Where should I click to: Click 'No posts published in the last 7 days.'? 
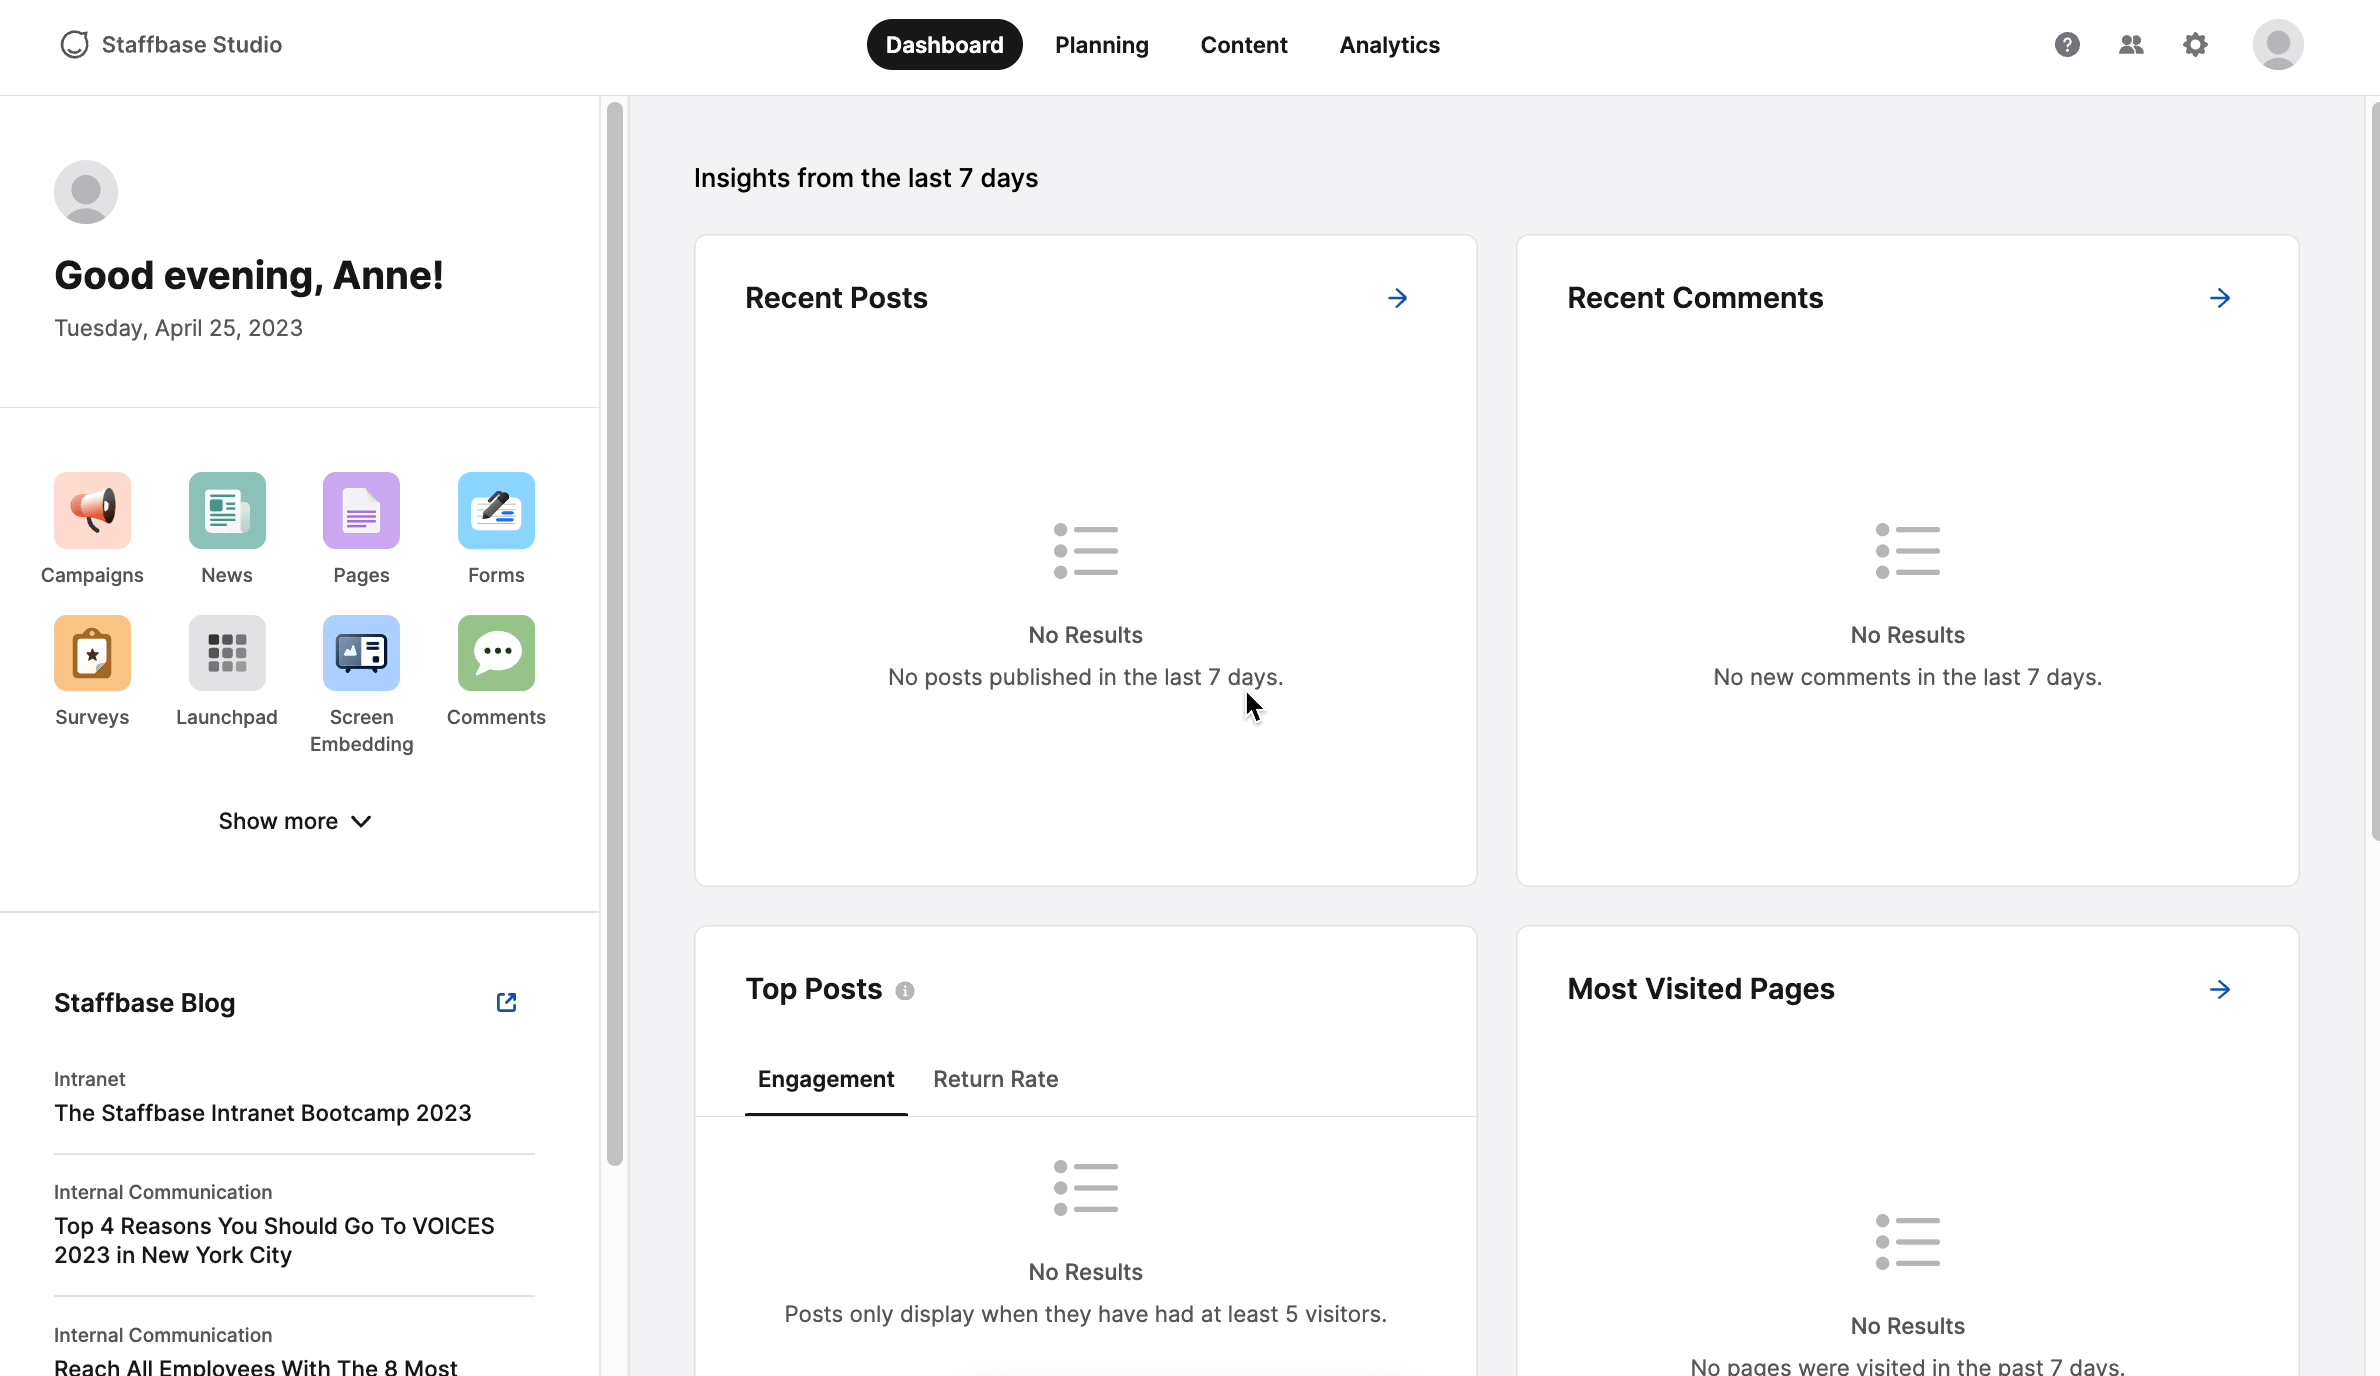pos(1086,677)
